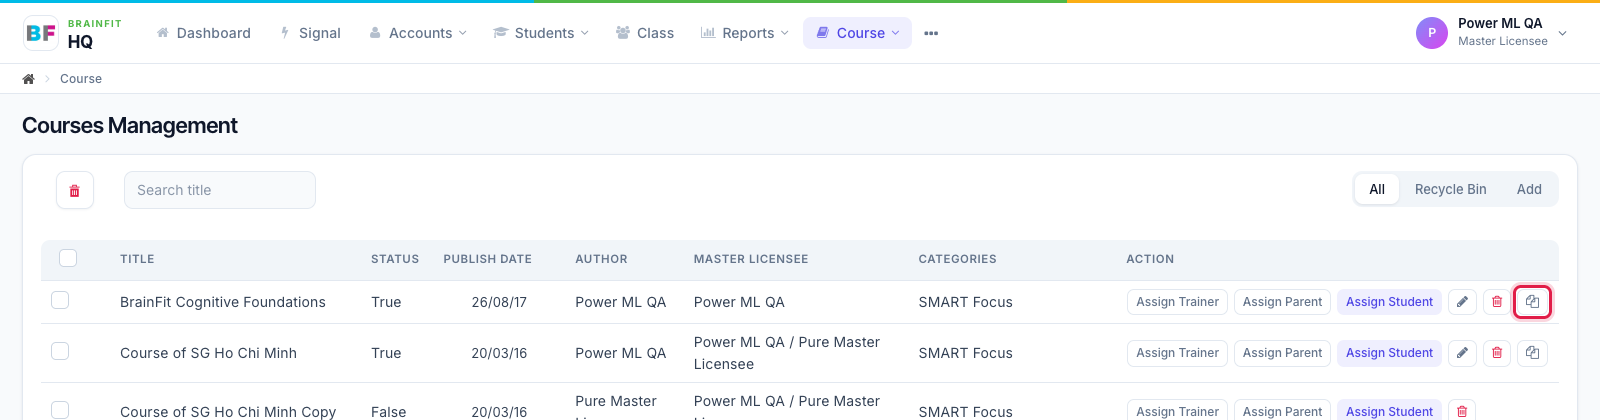The width and height of the screenshot is (1600, 420).
Task: Open the Signal menu item
Action: point(310,33)
